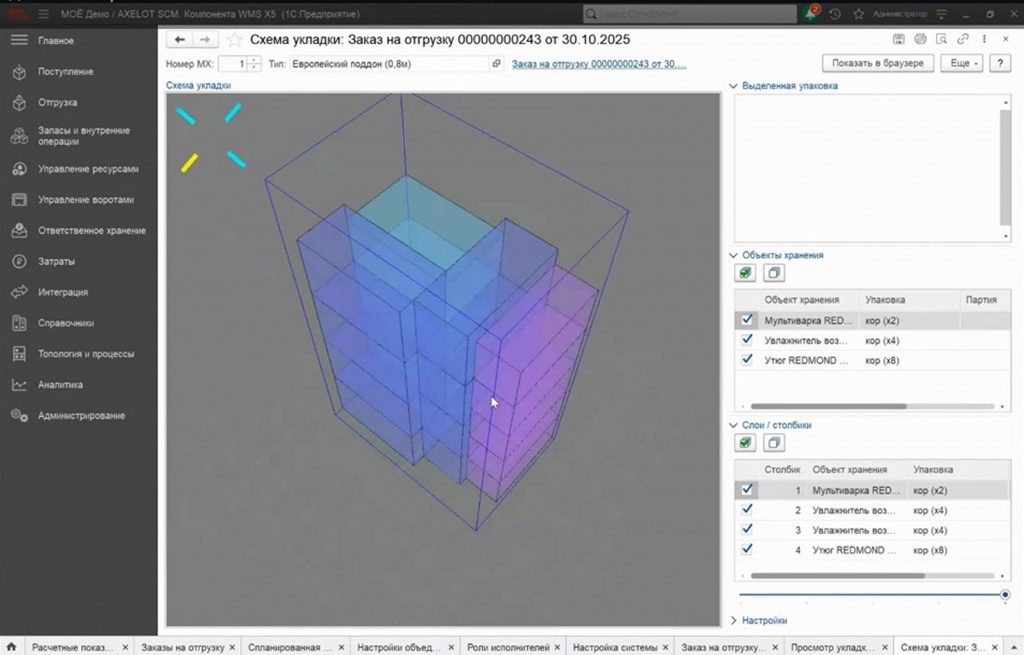This screenshot has width=1024, height=655.
Task: Open the Home page icon
Action: [11, 647]
